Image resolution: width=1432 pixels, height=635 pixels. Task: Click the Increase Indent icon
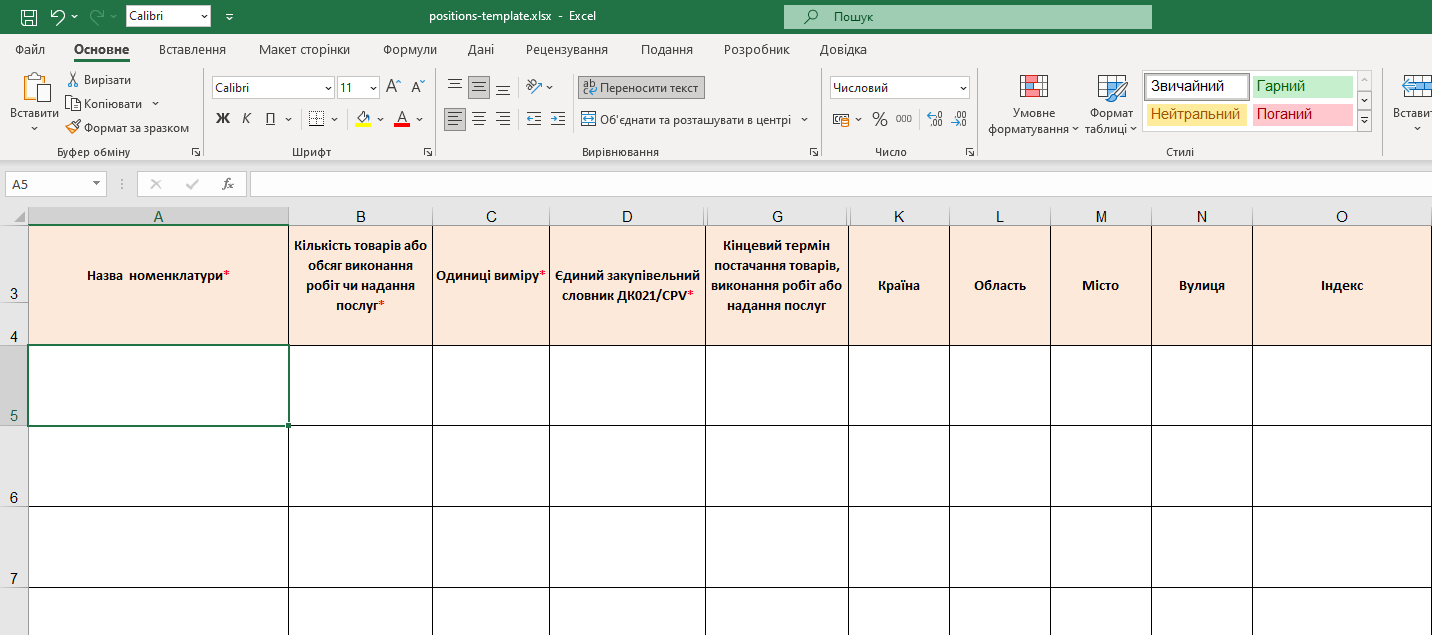point(557,120)
